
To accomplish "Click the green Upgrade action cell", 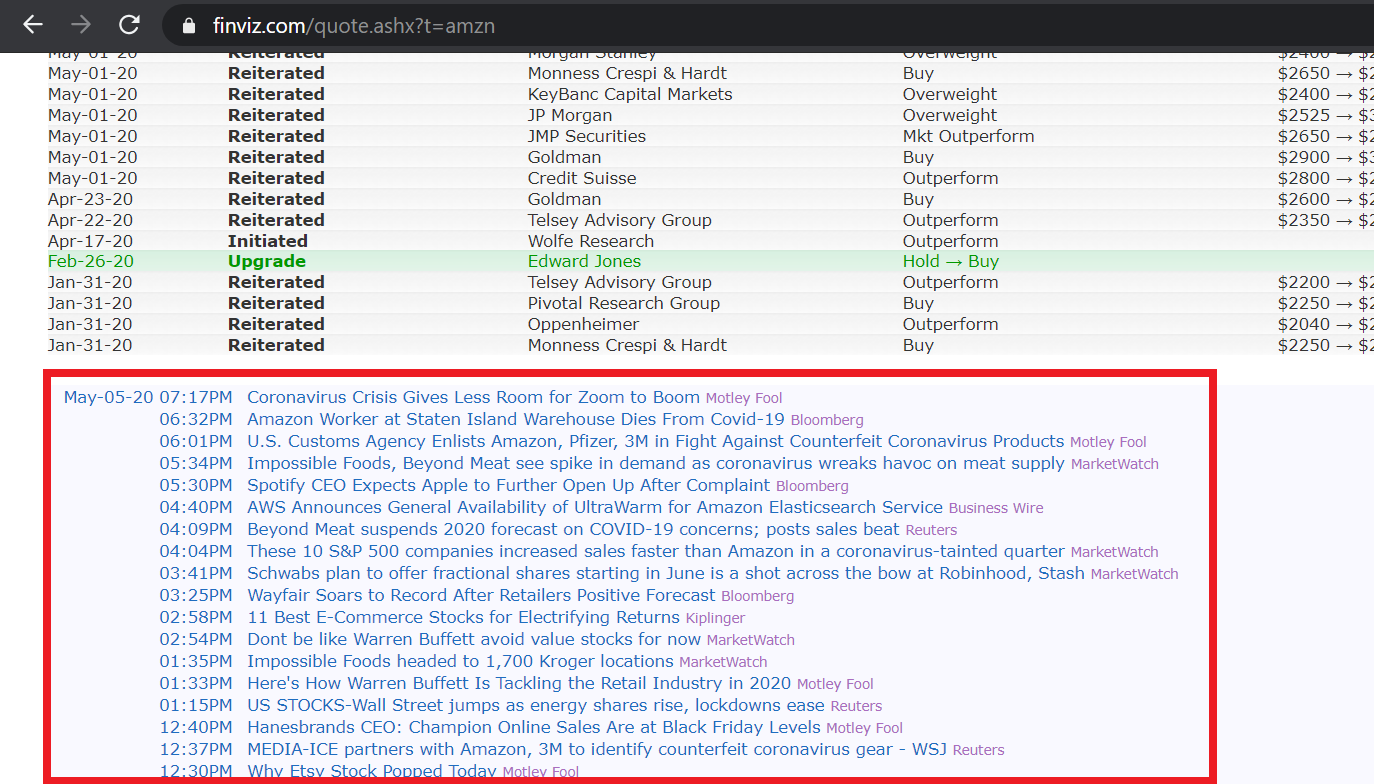I will pyautogui.click(x=267, y=262).
